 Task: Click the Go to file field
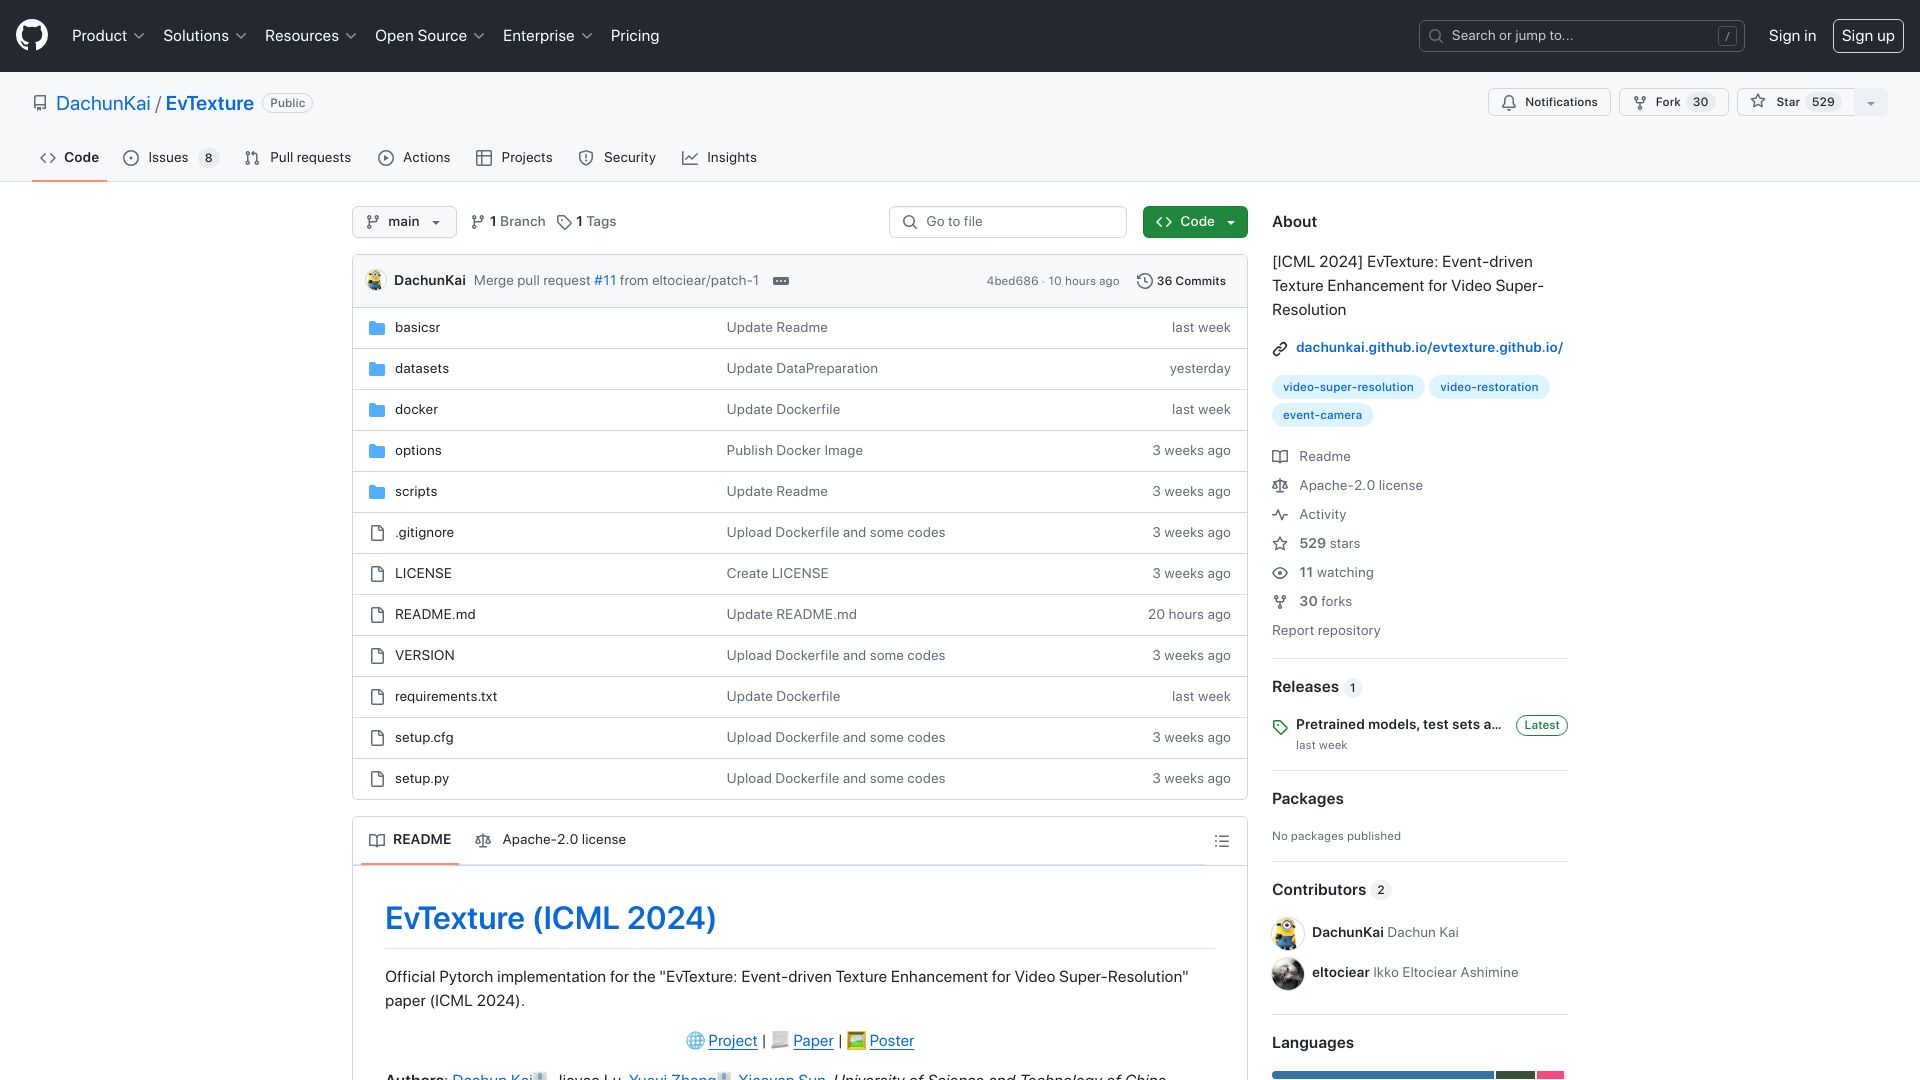click(x=1008, y=222)
